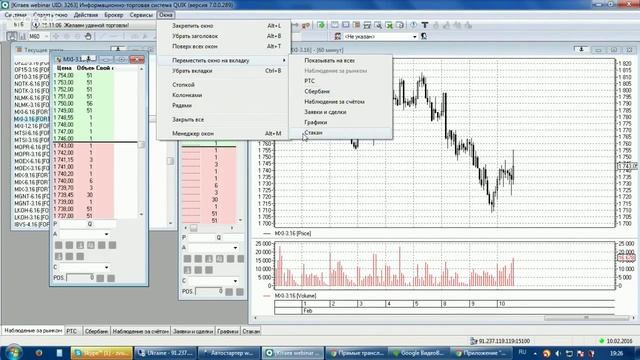Viewport: 640px width, 360px height.
Task: Open the C dropdown in second order book
Action: (x=236, y=281)
